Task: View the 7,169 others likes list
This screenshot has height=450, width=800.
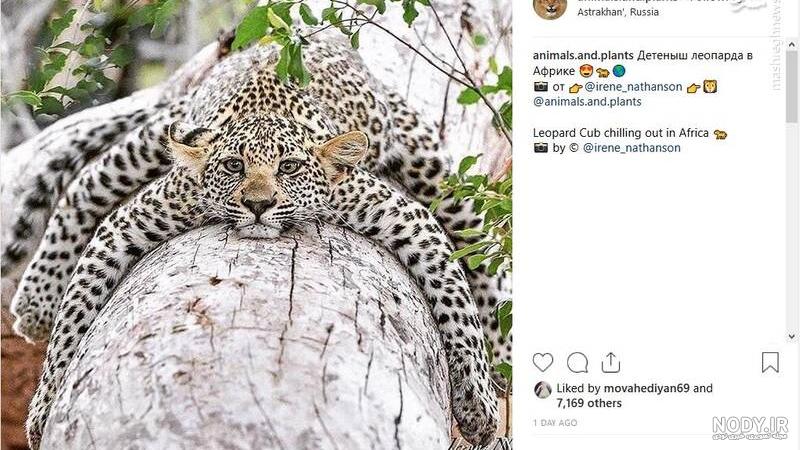Action: tap(589, 403)
